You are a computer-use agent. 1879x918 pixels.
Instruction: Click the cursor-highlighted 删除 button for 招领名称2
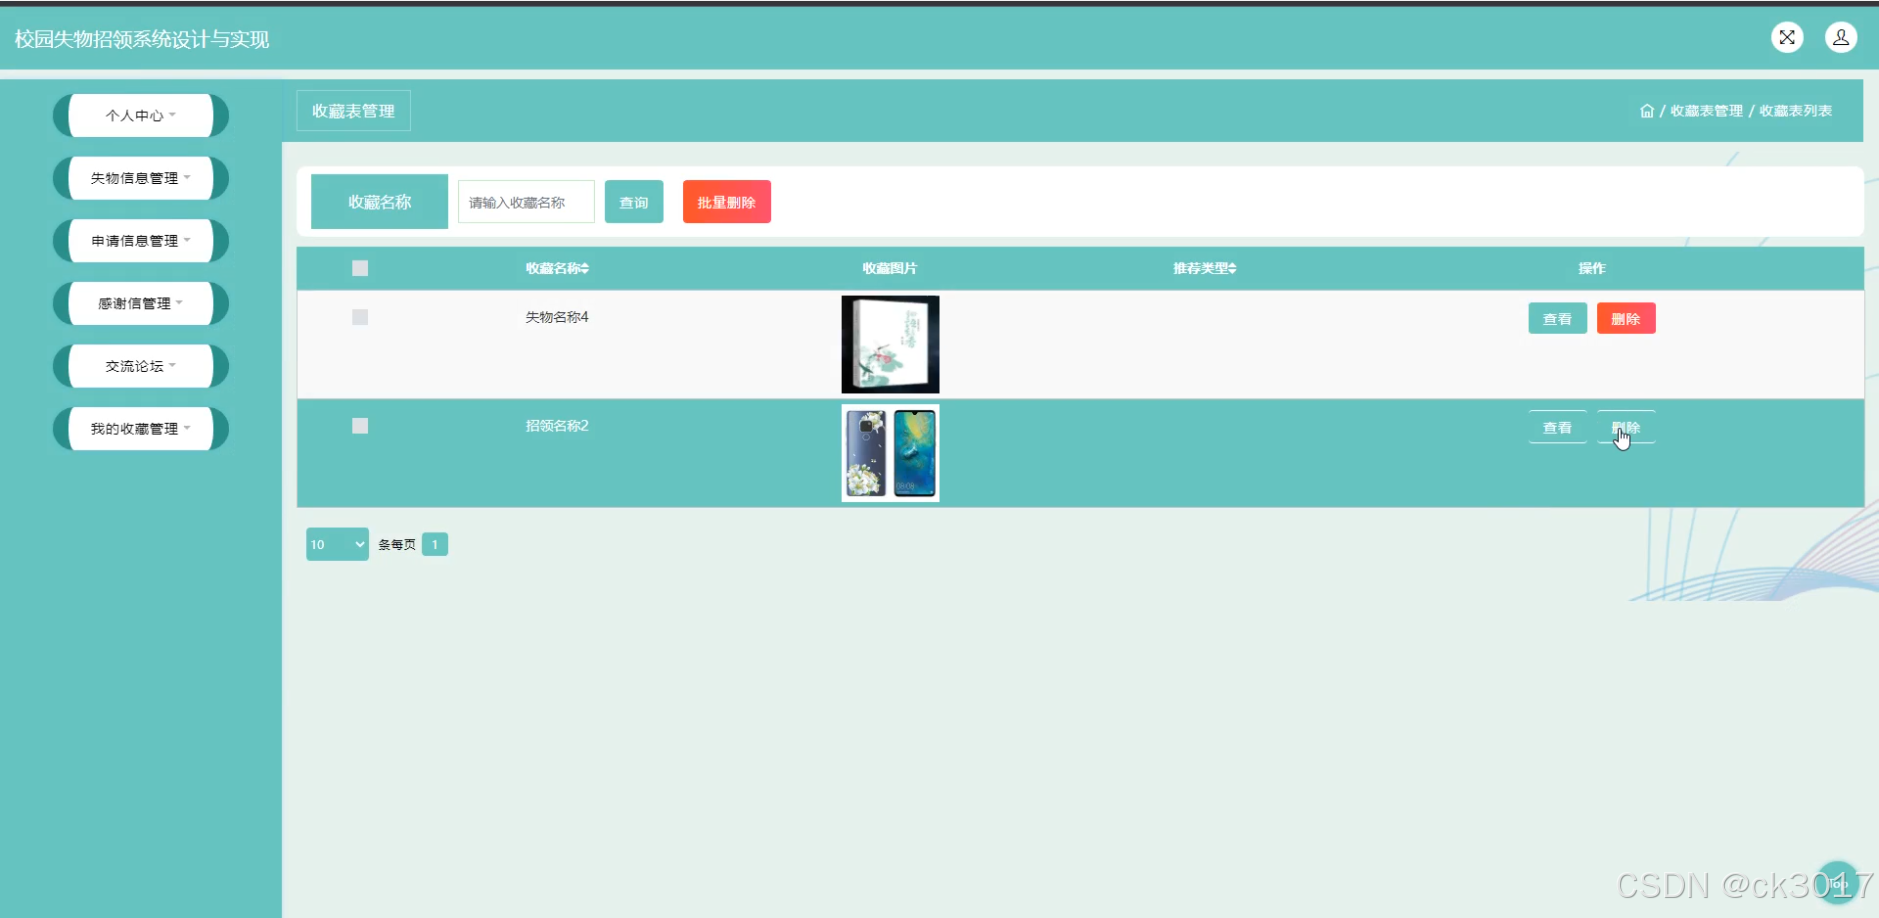tap(1627, 425)
